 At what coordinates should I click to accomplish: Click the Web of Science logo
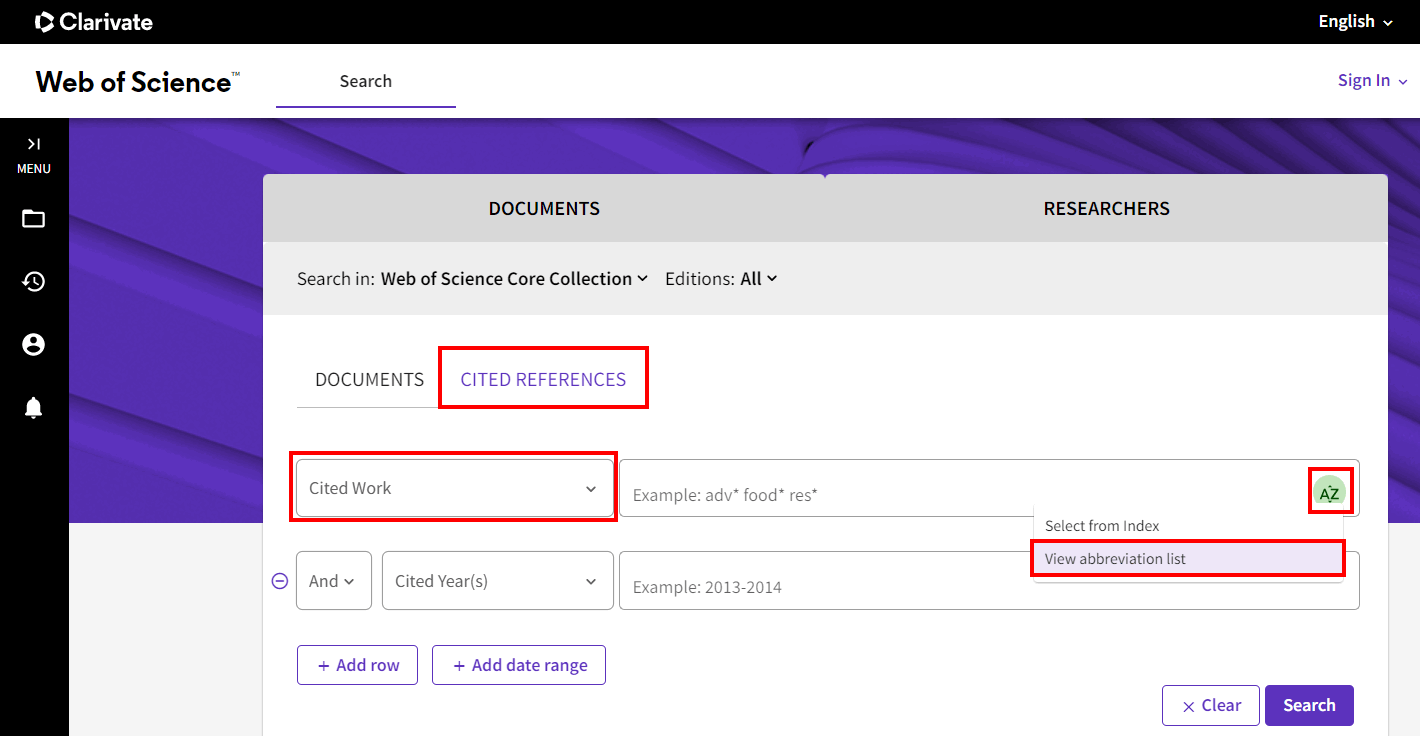138,81
